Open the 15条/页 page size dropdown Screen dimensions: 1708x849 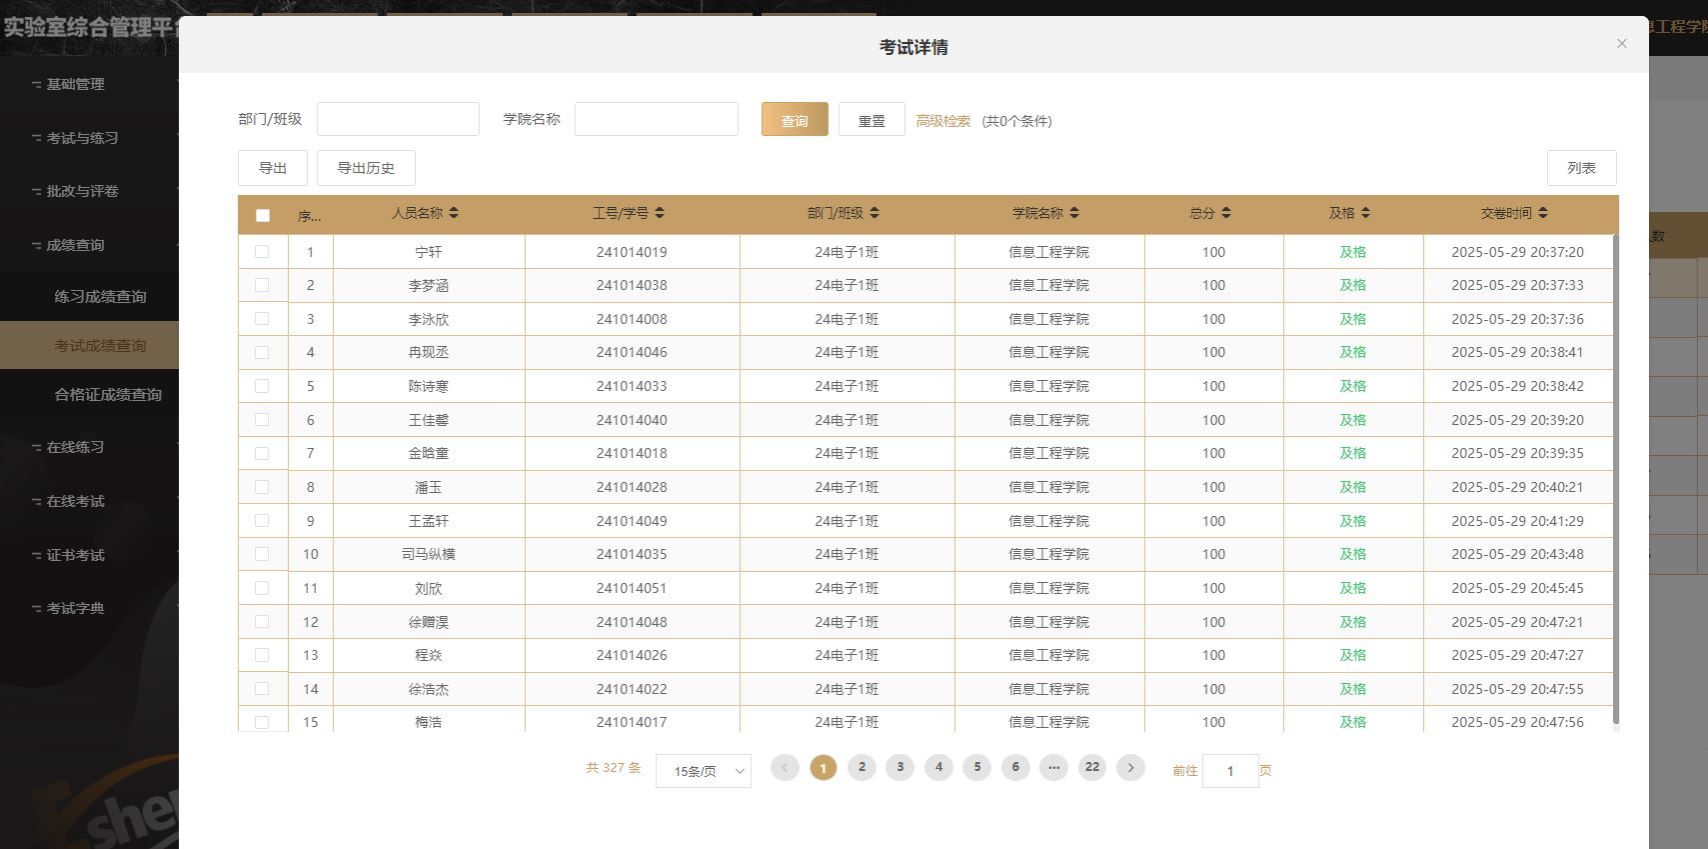(703, 771)
